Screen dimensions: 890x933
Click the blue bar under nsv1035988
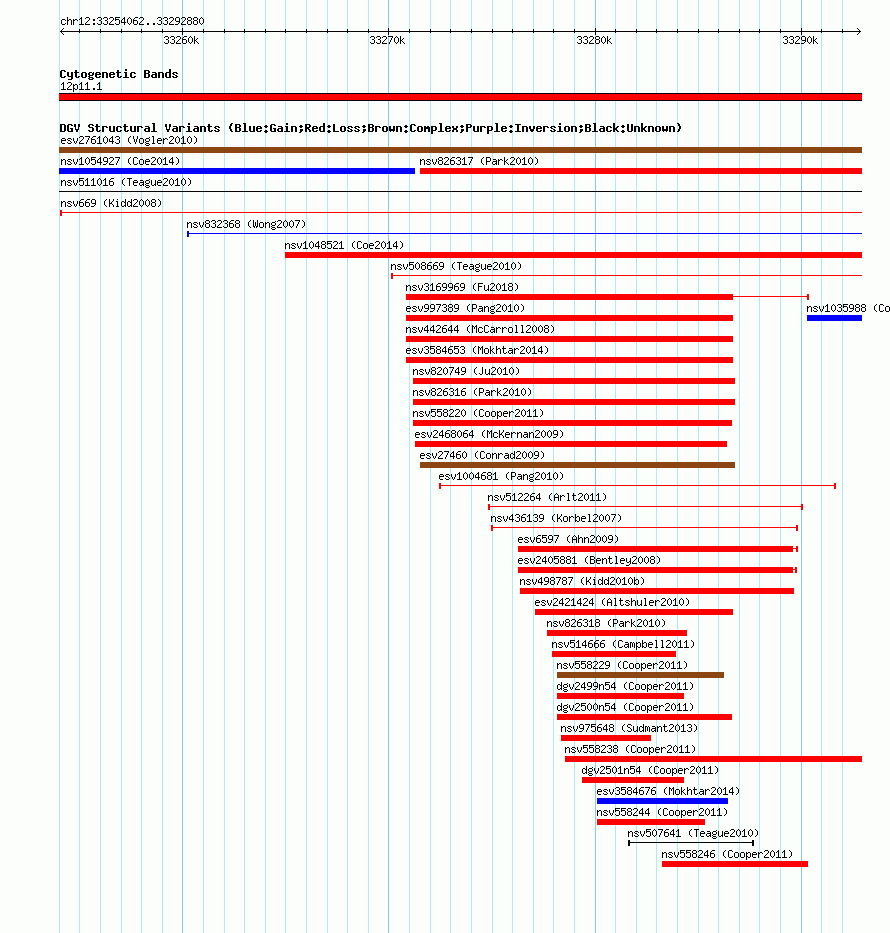834,318
